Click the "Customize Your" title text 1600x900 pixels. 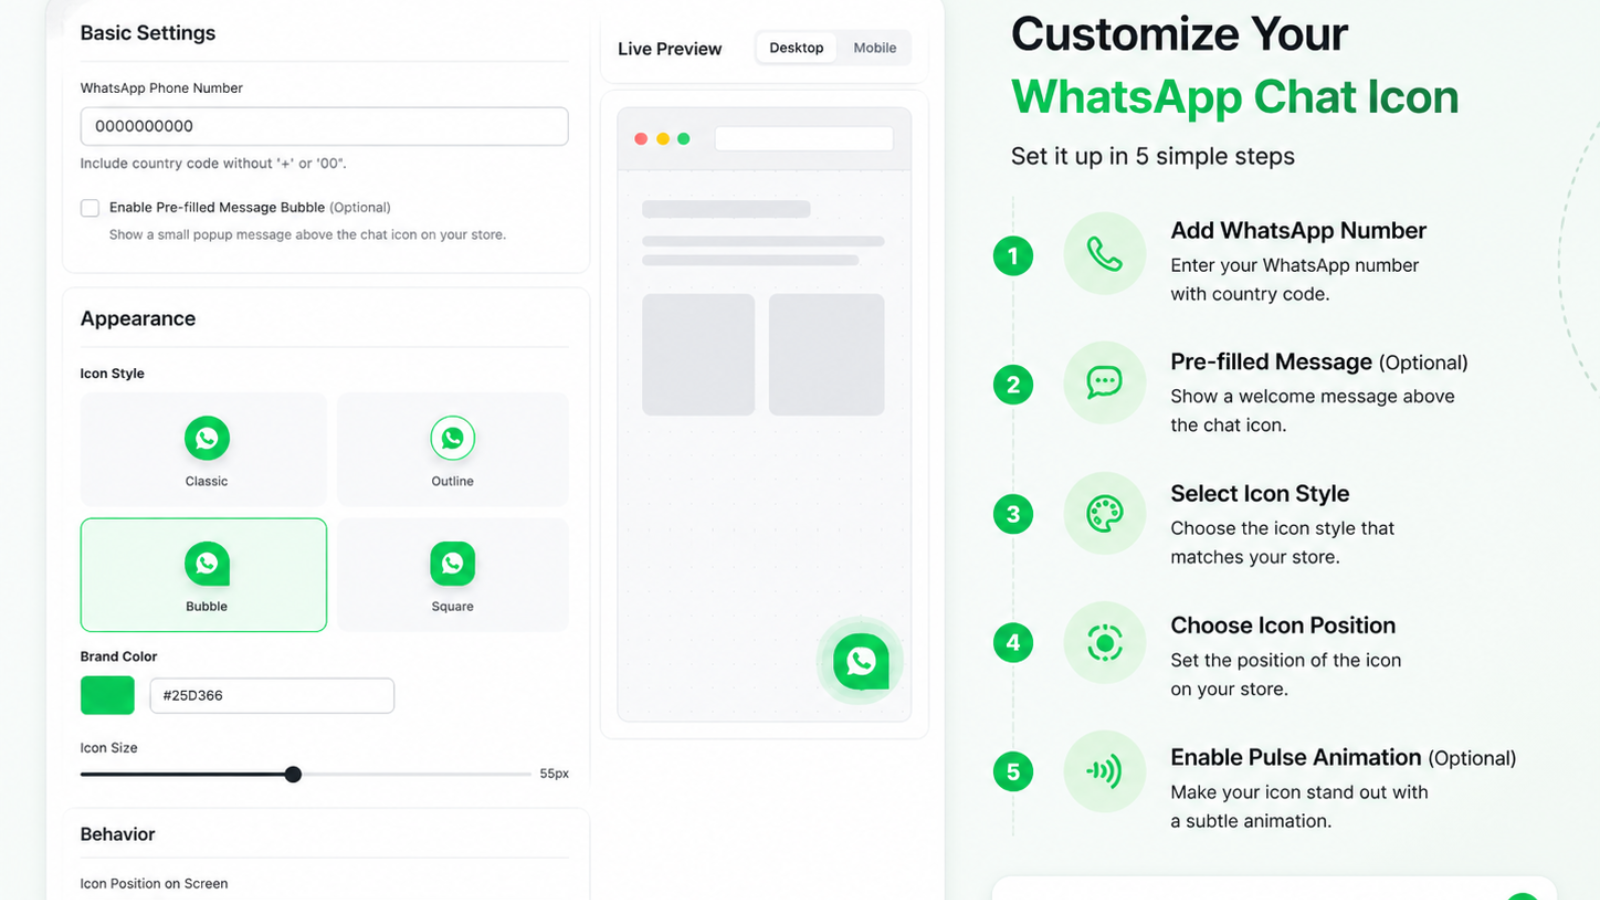[x=1179, y=34]
